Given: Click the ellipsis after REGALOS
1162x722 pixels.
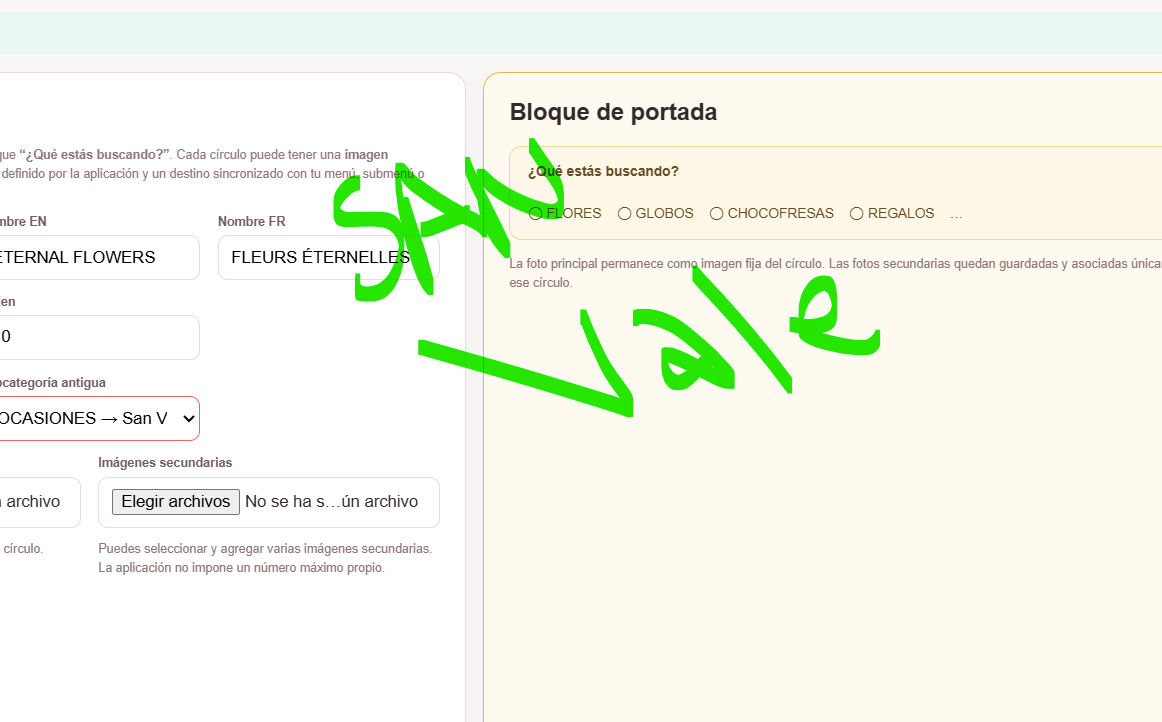Looking at the screenshot, I should pos(956,214).
